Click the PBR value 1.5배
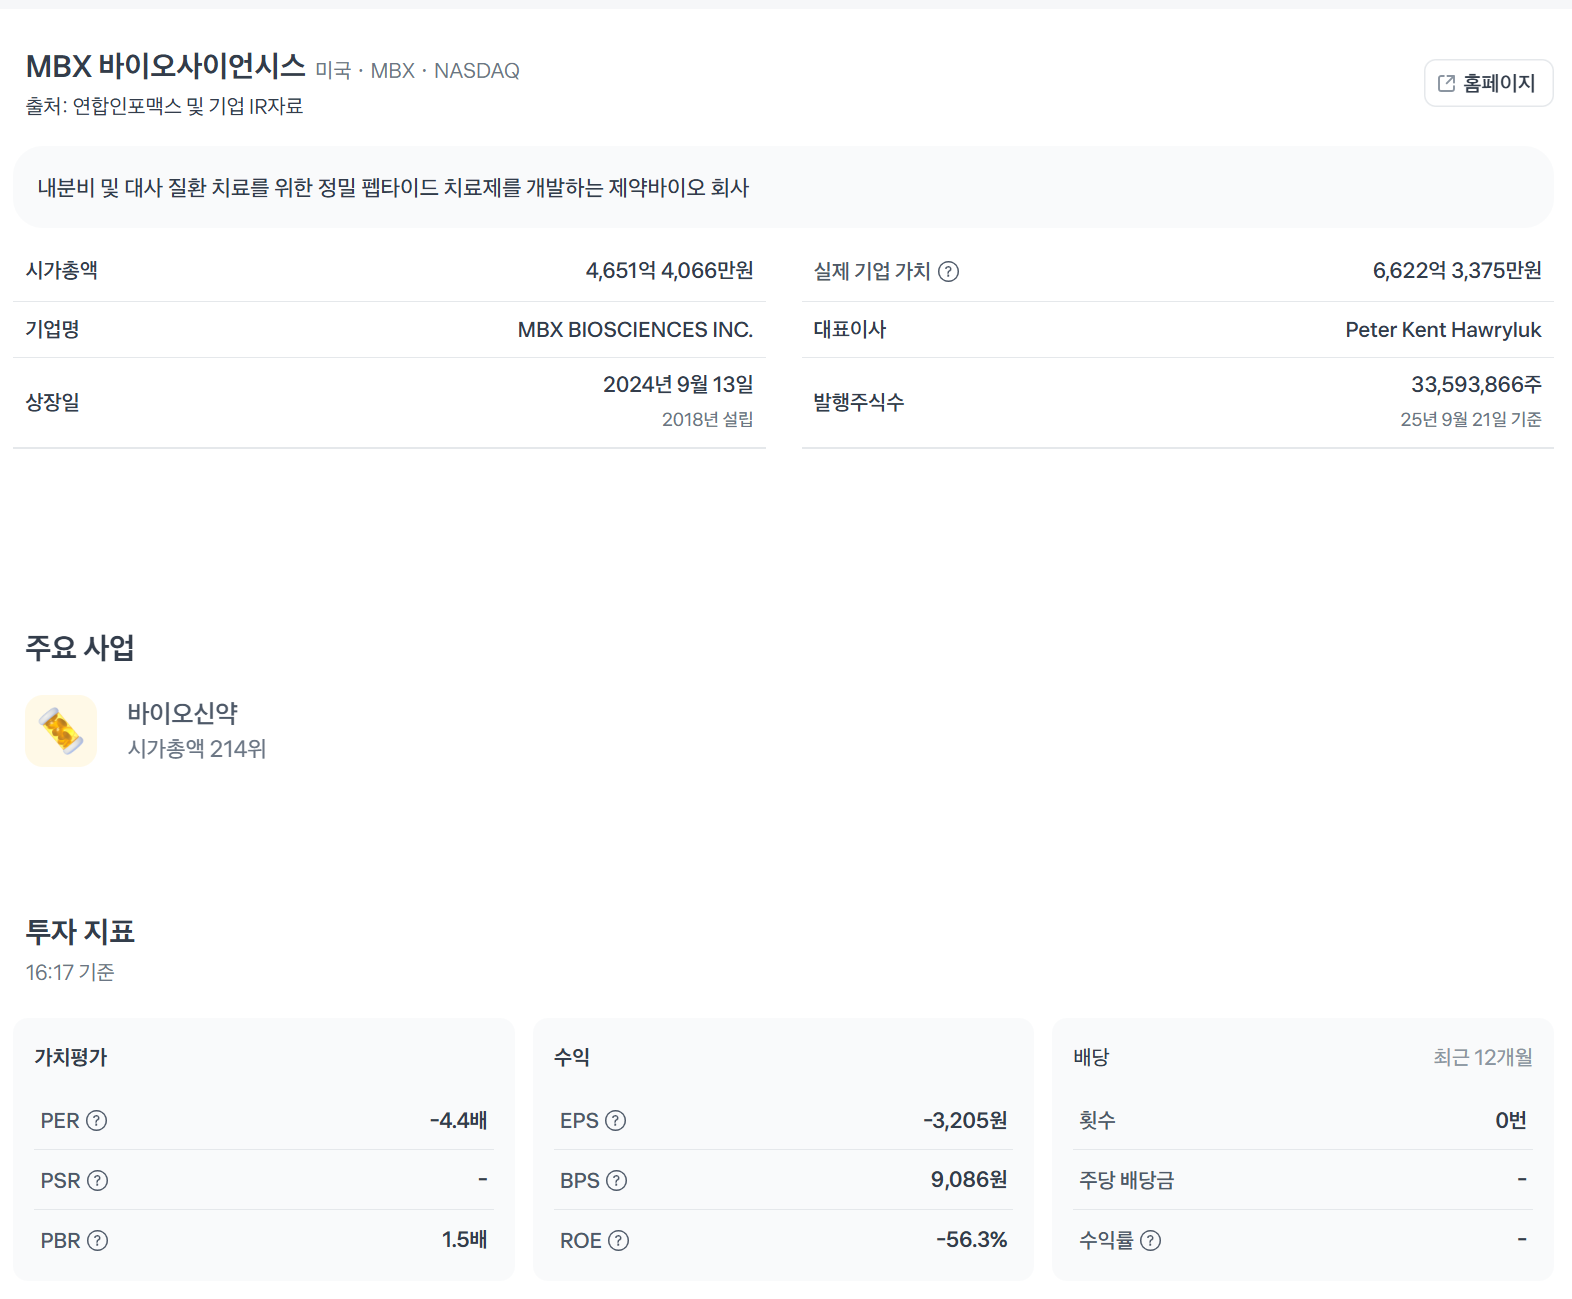Screen dimensions: 1572x1299 pyautogui.click(x=464, y=1239)
